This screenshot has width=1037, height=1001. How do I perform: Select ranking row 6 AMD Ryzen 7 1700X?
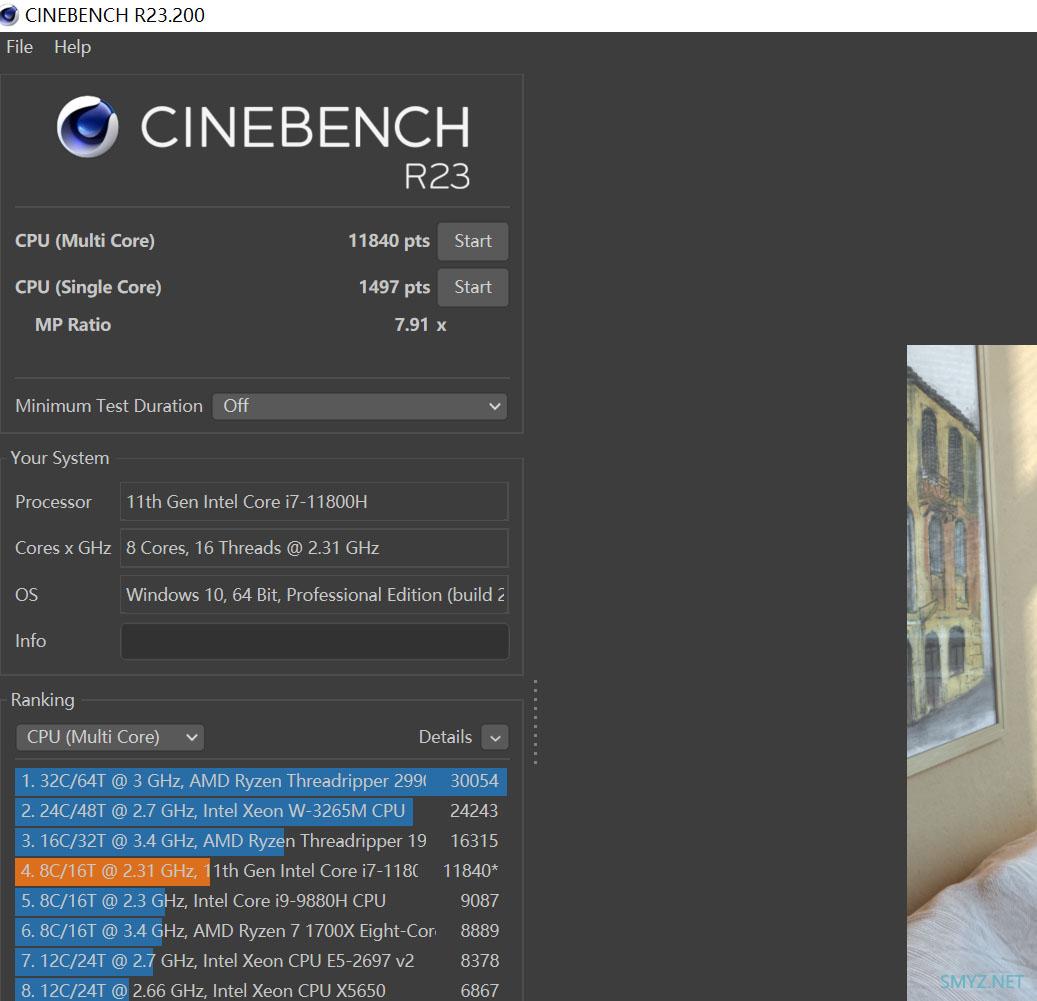point(261,931)
